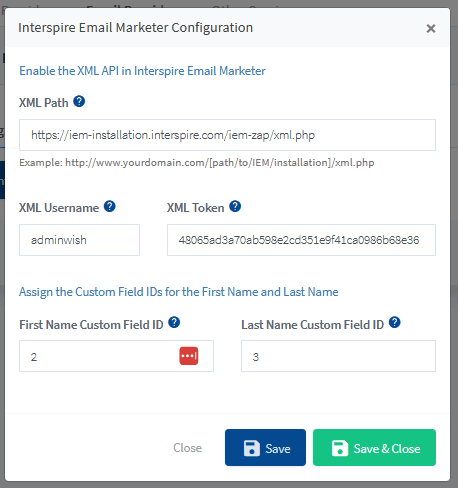Click the blue Save button
The height and width of the screenshot is (488, 458).
click(265, 447)
